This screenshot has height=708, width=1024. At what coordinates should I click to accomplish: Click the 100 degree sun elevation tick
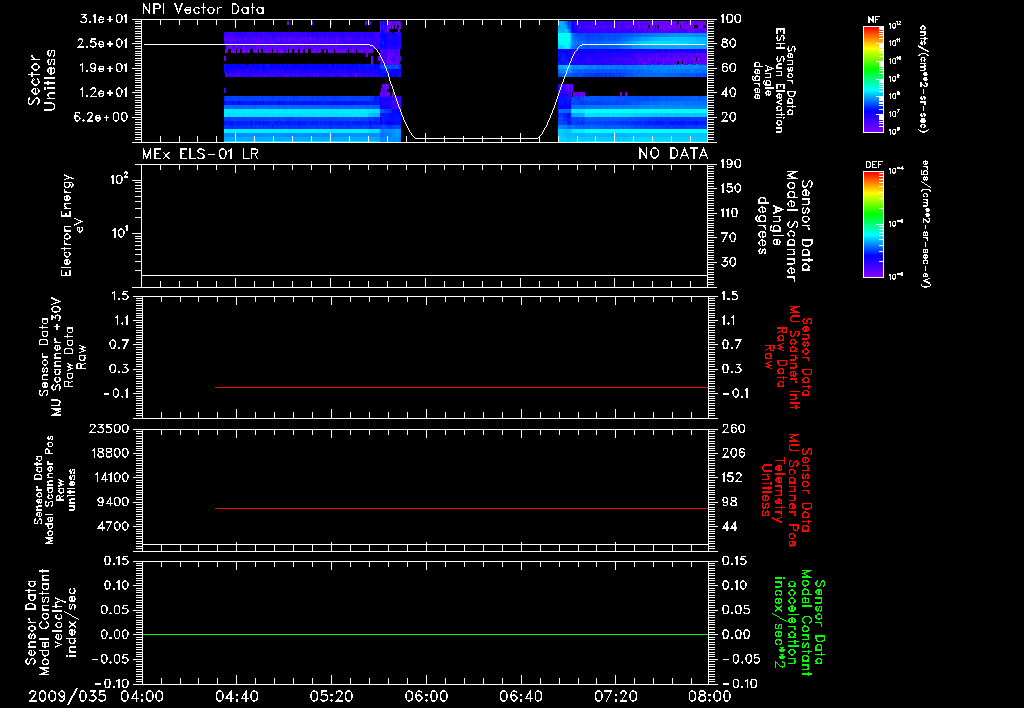(731, 19)
